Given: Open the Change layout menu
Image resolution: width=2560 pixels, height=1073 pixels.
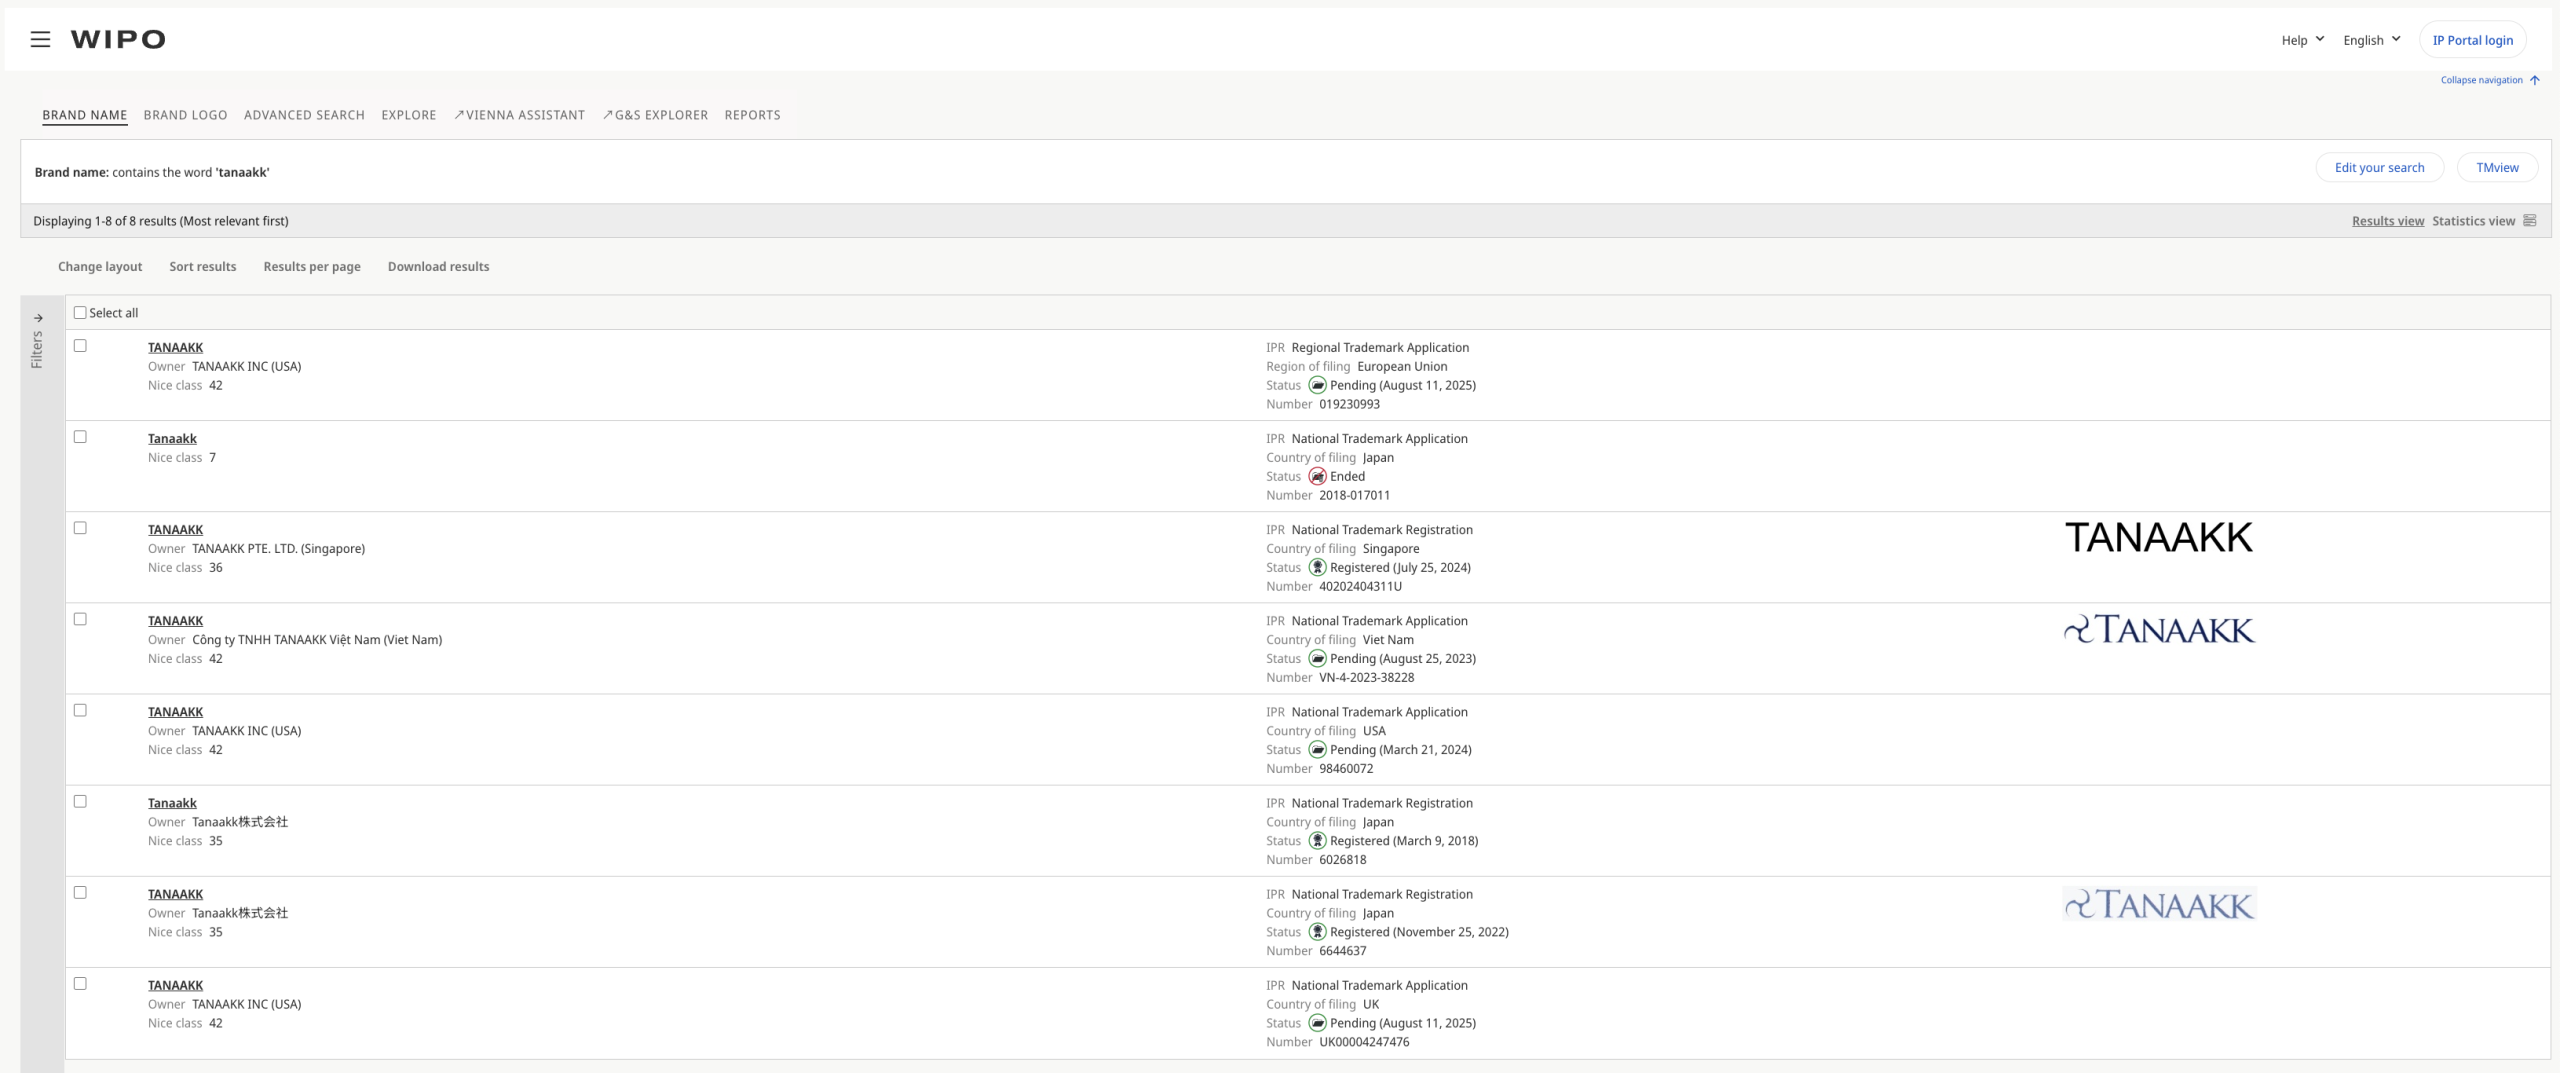Looking at the screenshot, I should click(x=100, y=266).
